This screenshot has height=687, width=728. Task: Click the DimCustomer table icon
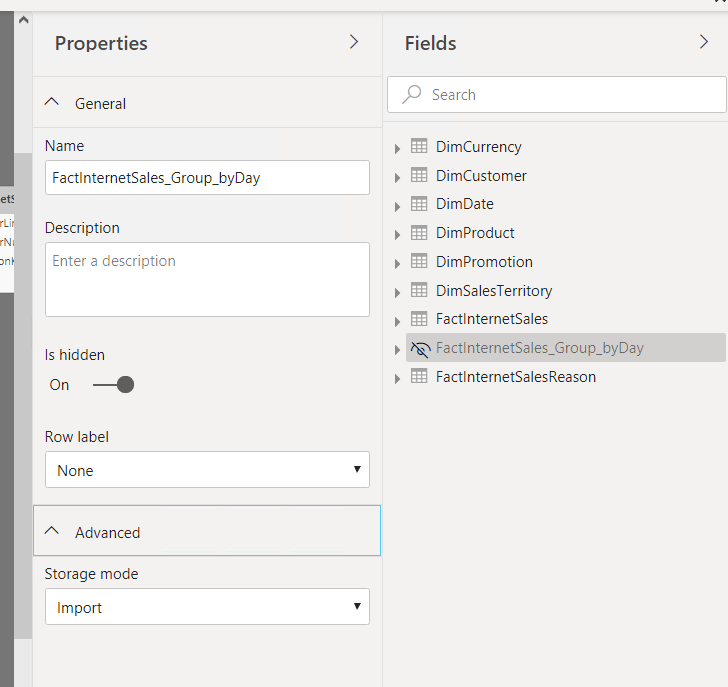(419, 176)
